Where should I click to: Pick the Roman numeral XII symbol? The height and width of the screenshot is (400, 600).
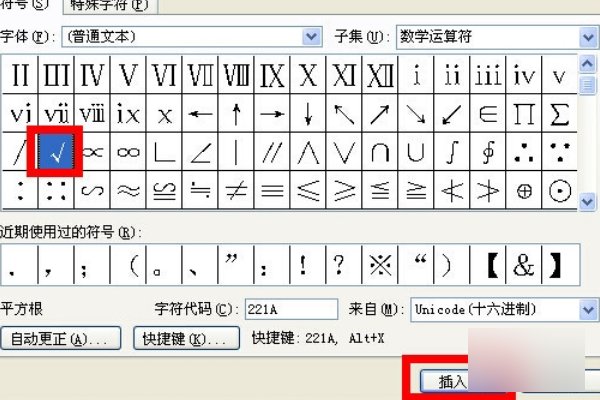(x=380, y=74)
